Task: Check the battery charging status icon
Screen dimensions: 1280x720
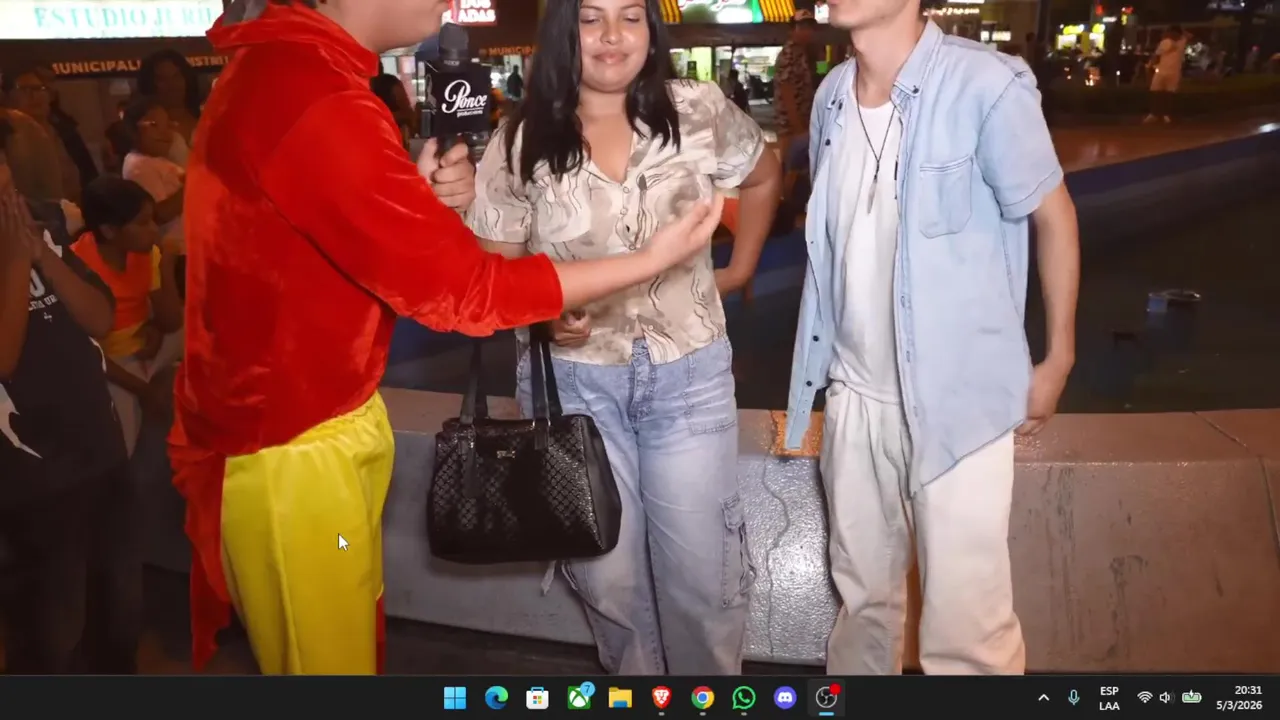Action: click(1192, 698)
